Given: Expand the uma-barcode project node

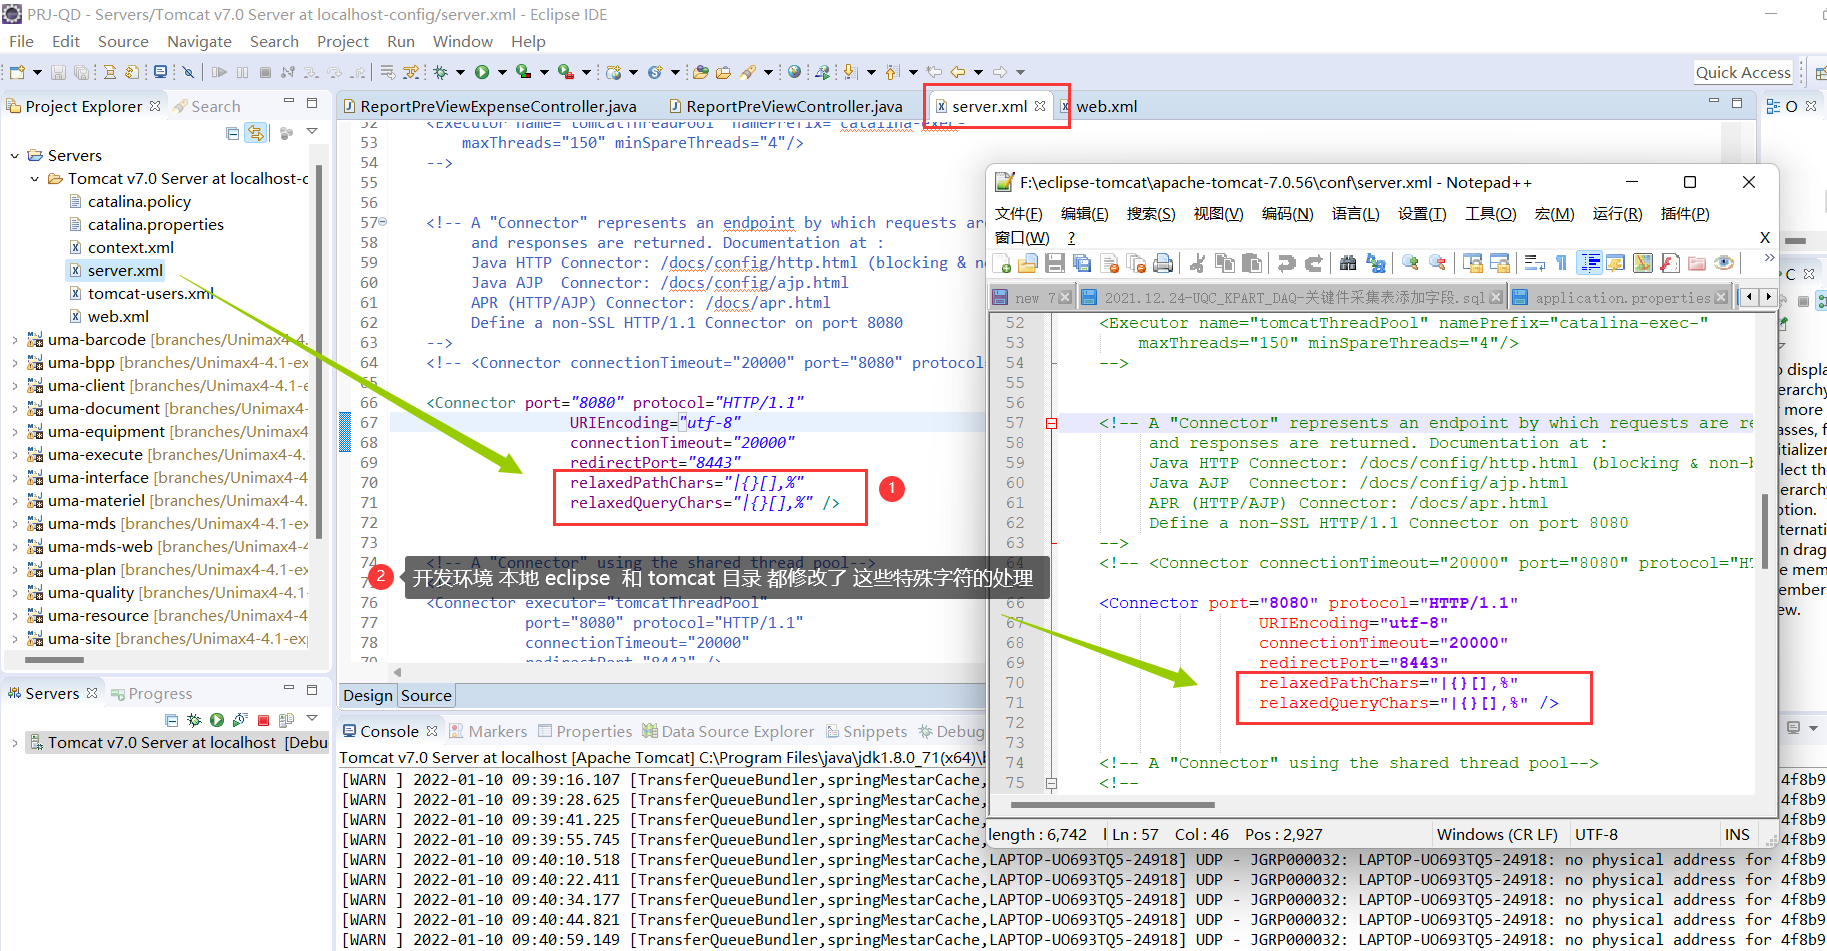Looking at the screenshot, I should click(x=15, y=339).
